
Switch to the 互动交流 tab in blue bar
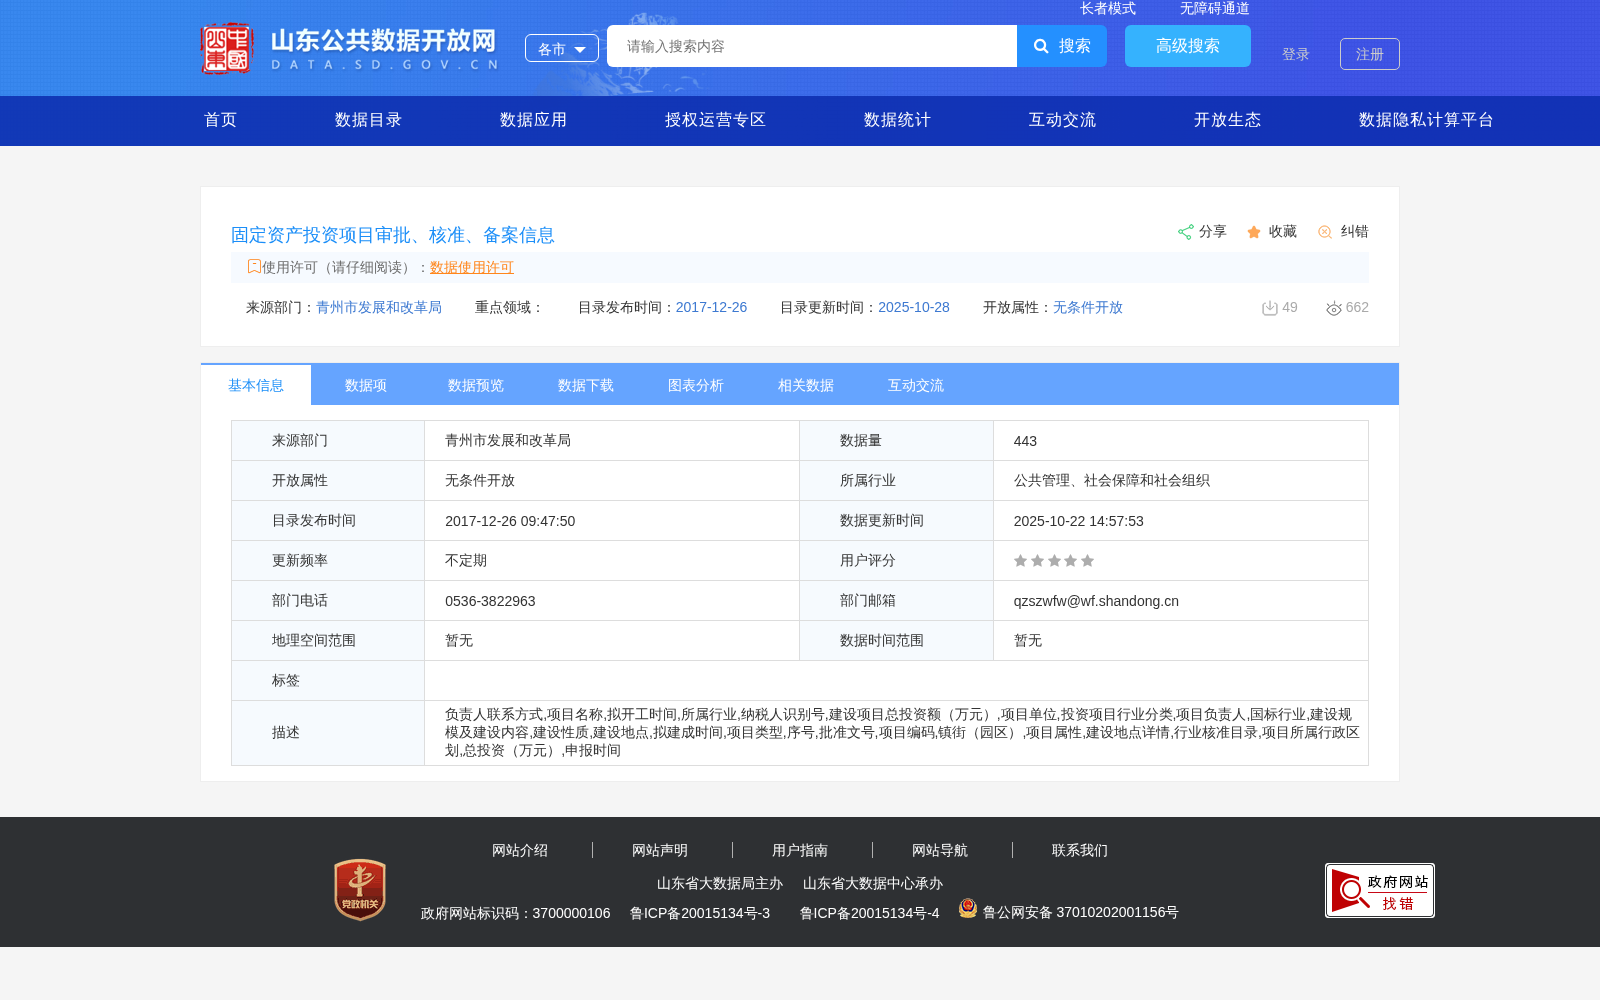pos(916,385)
